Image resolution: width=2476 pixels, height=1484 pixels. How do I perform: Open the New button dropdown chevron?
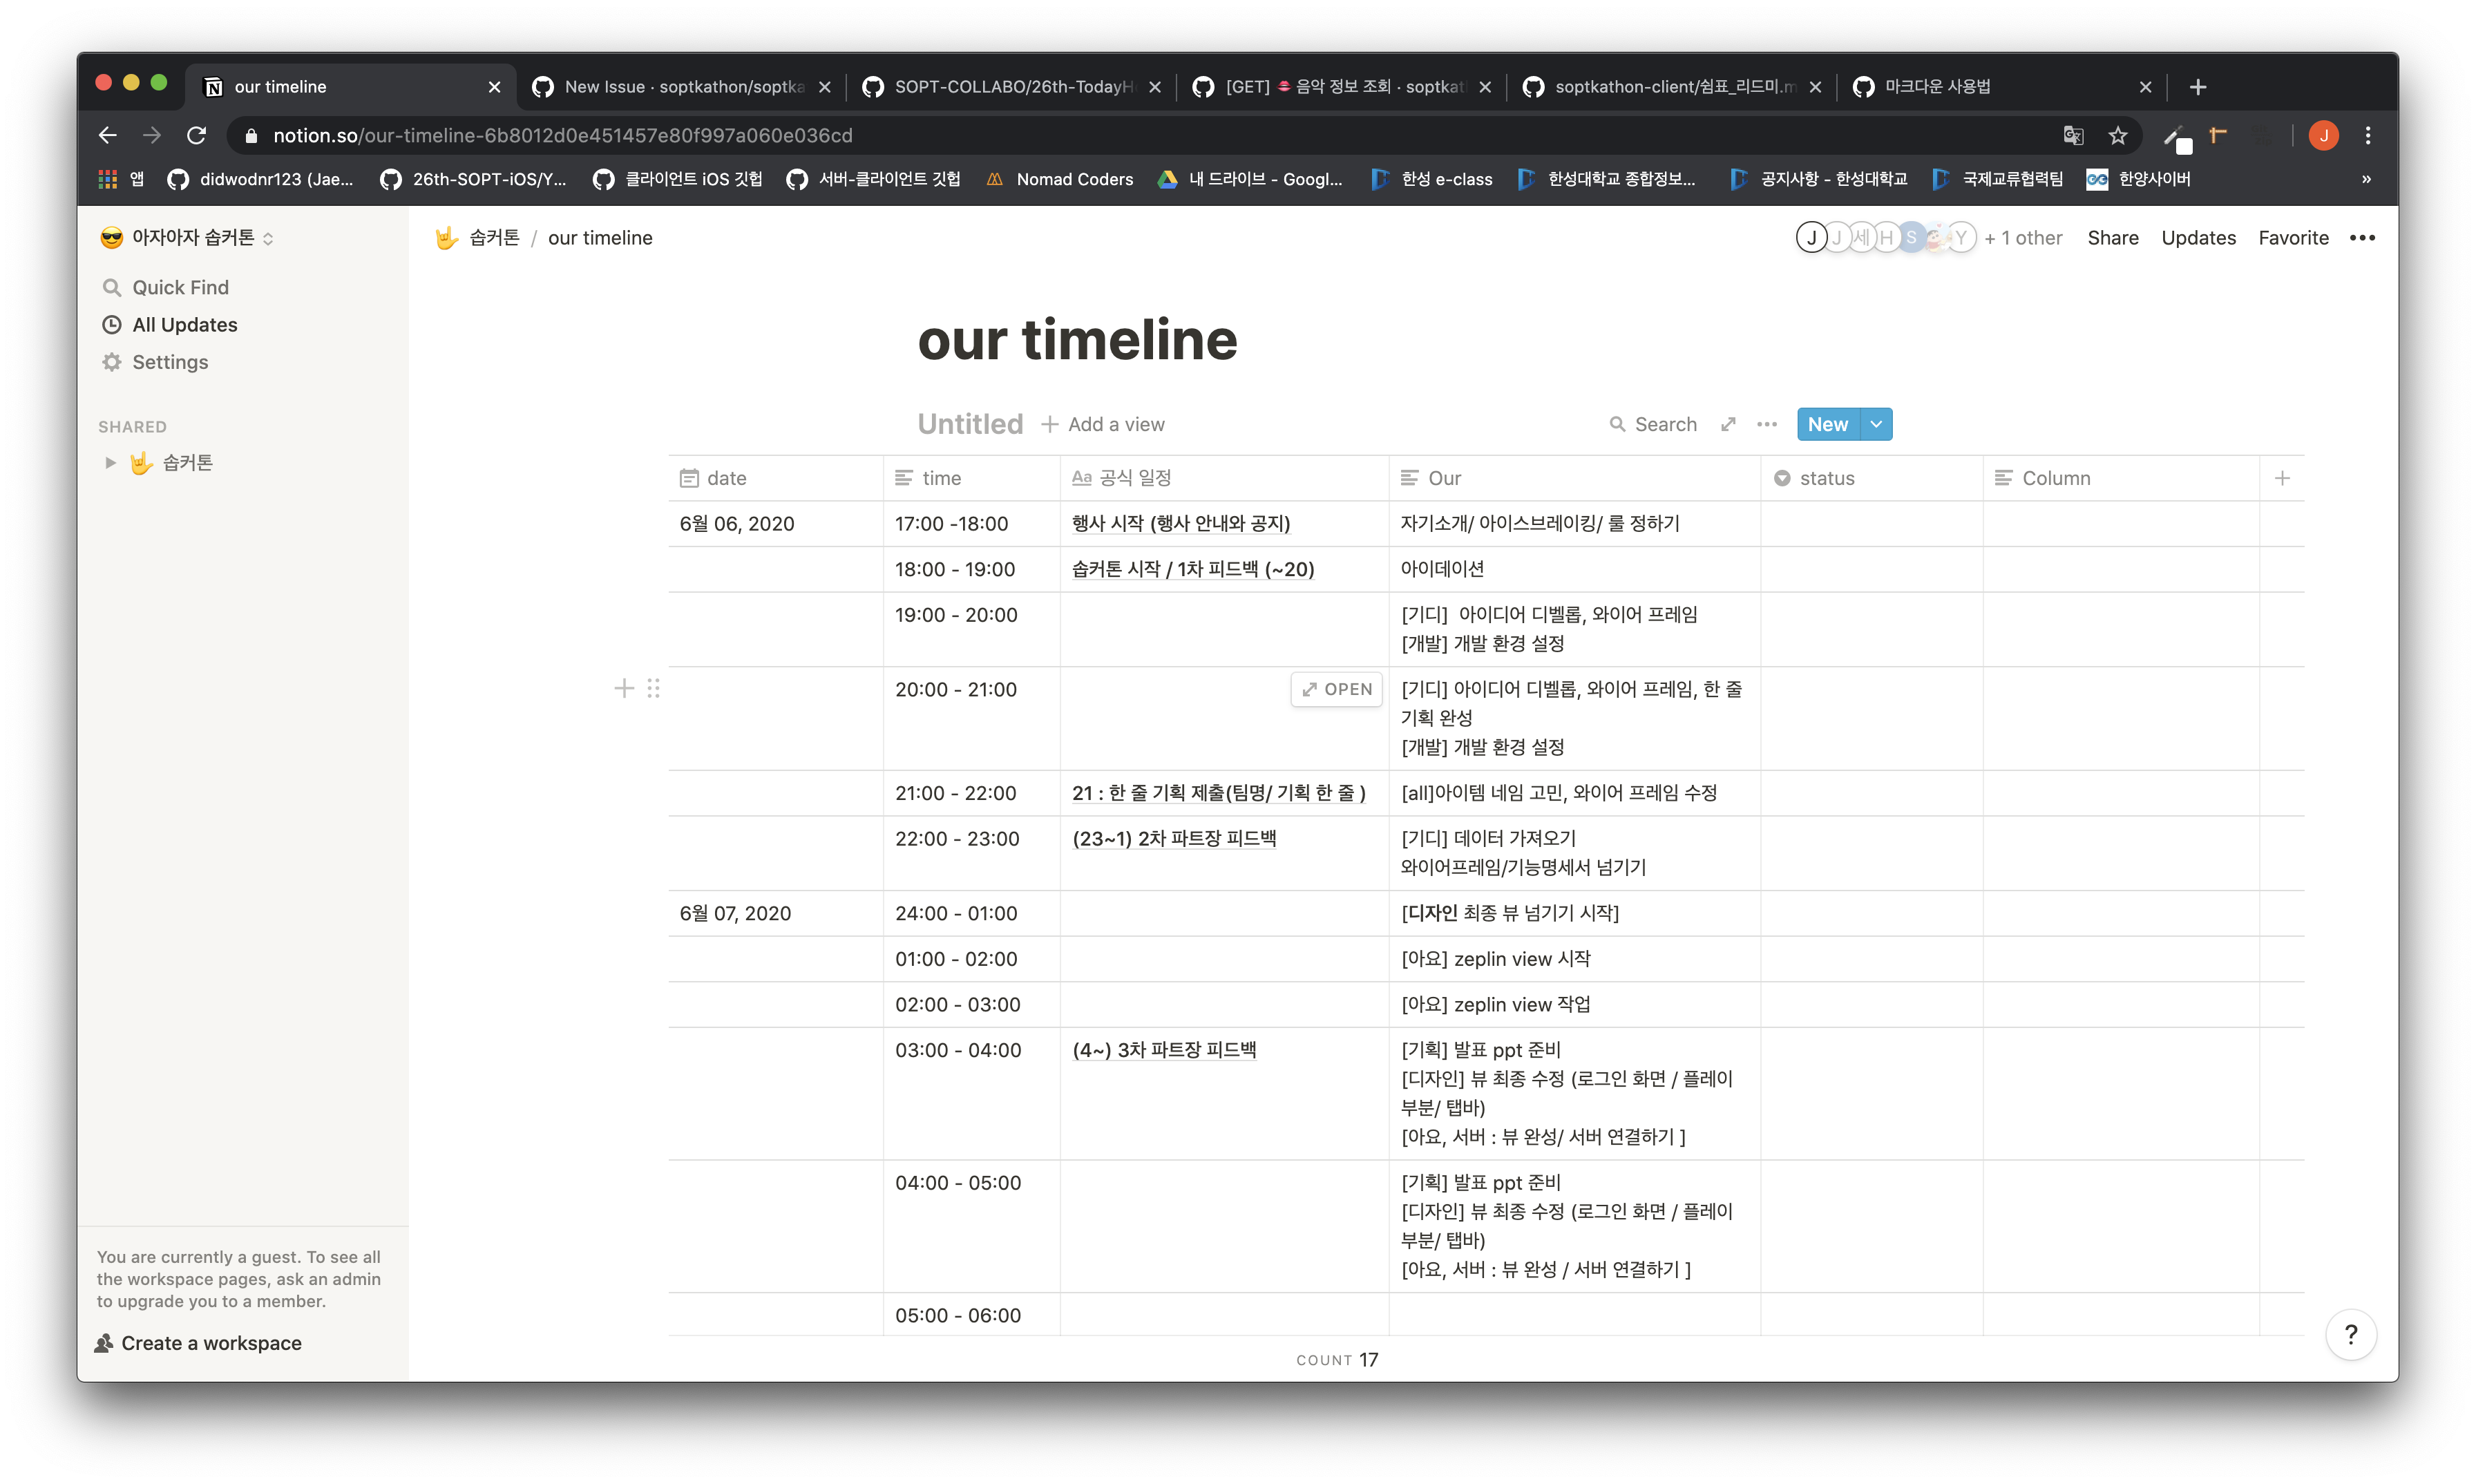click(x=1876, y=424)
